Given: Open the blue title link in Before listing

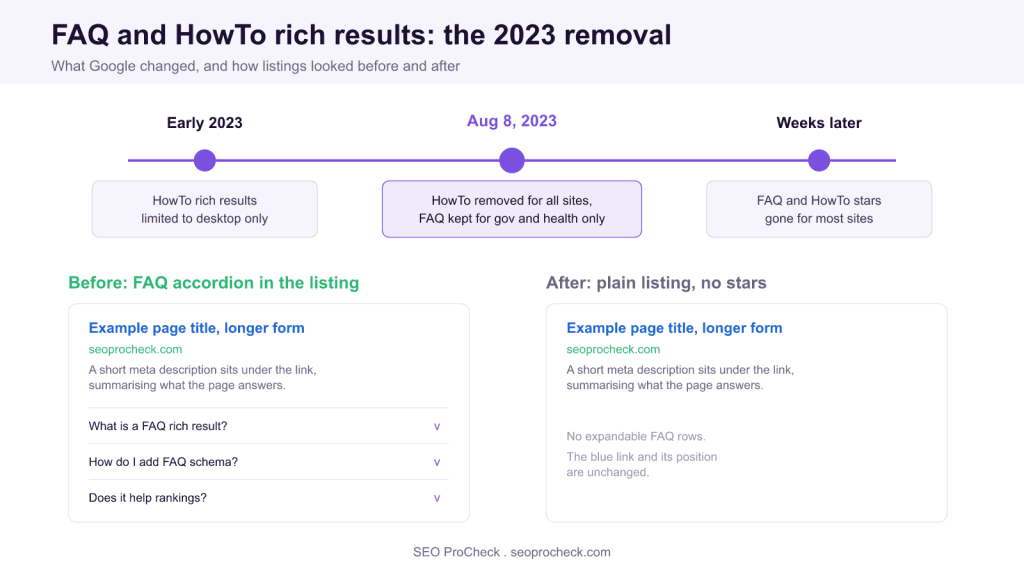Looking at the screenshot, I should [197, 328].
